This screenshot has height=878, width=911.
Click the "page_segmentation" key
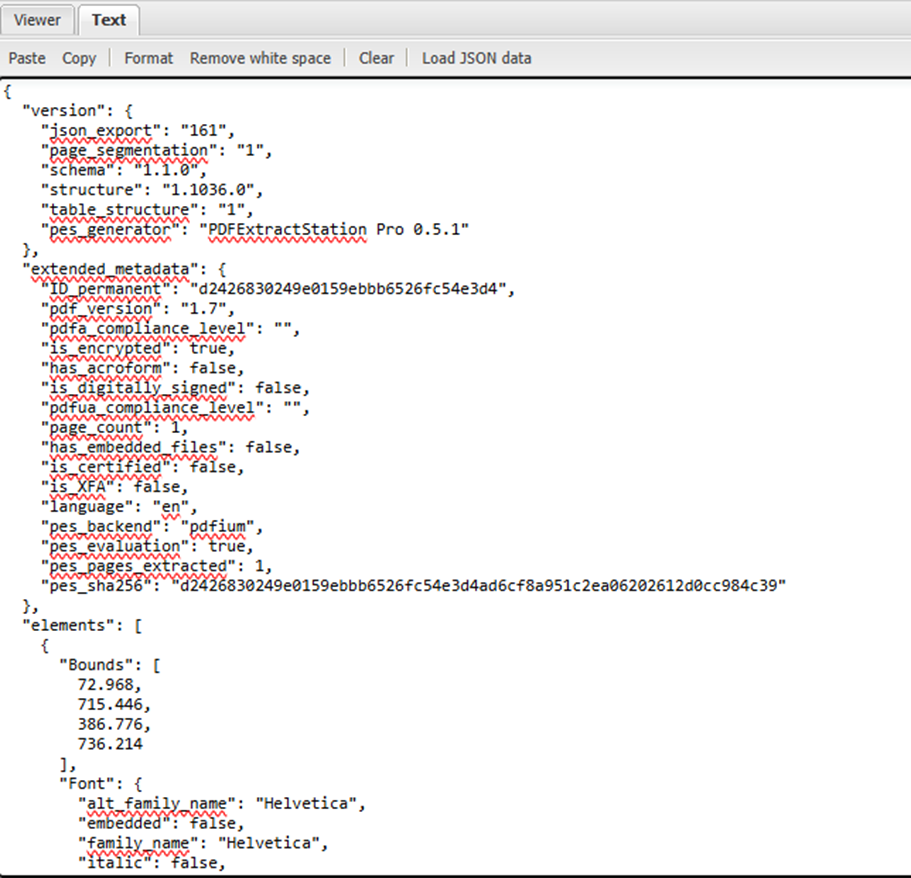tap(128, 150)
